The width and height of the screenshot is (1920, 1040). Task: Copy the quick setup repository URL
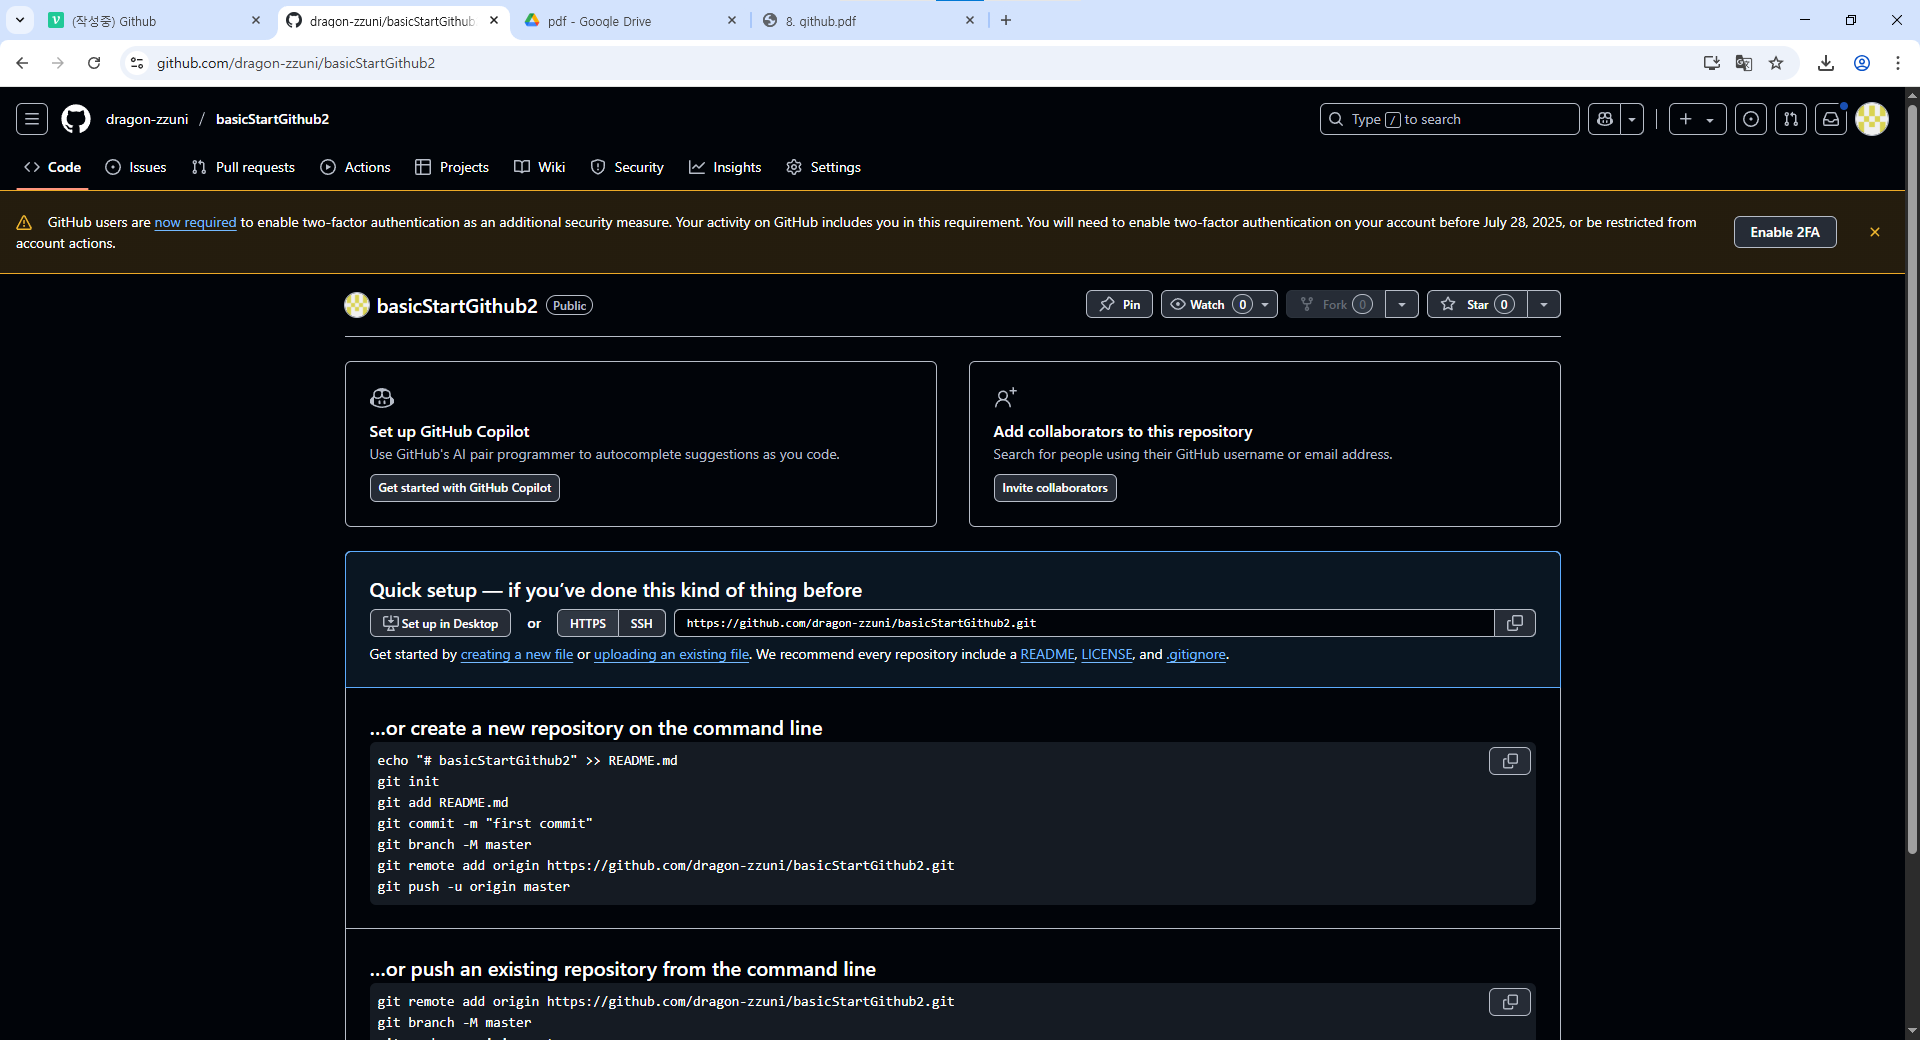(x=1515, y=623)
